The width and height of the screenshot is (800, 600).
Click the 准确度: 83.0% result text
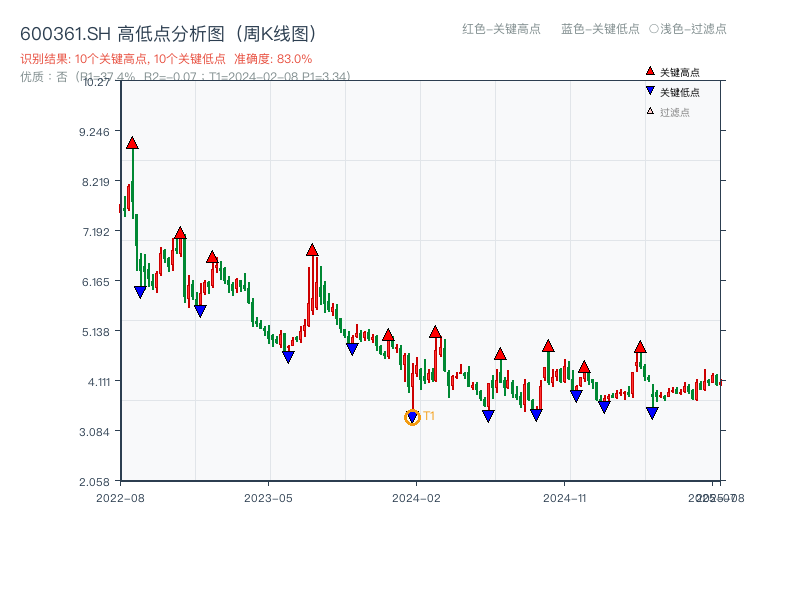(x=272, y=58)
